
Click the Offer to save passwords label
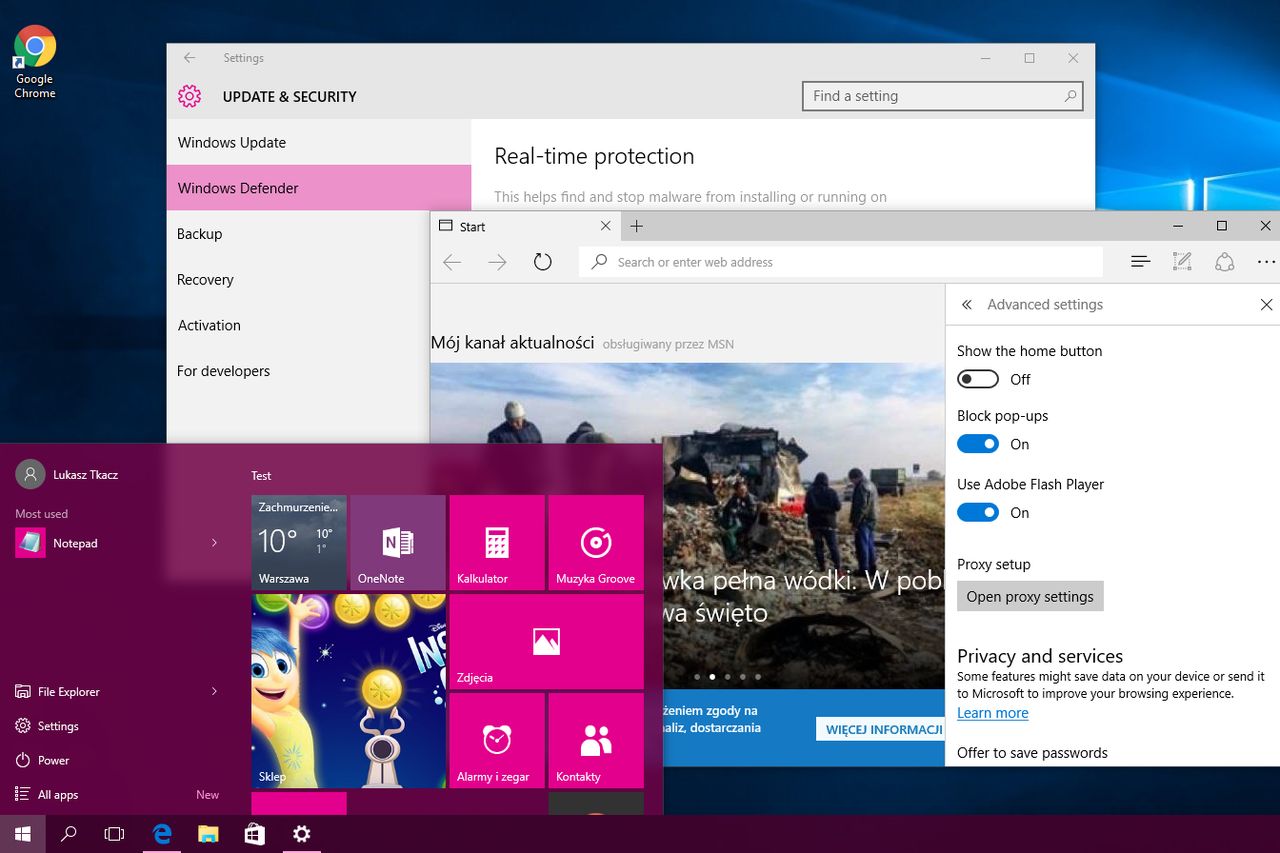[1032, 753]
